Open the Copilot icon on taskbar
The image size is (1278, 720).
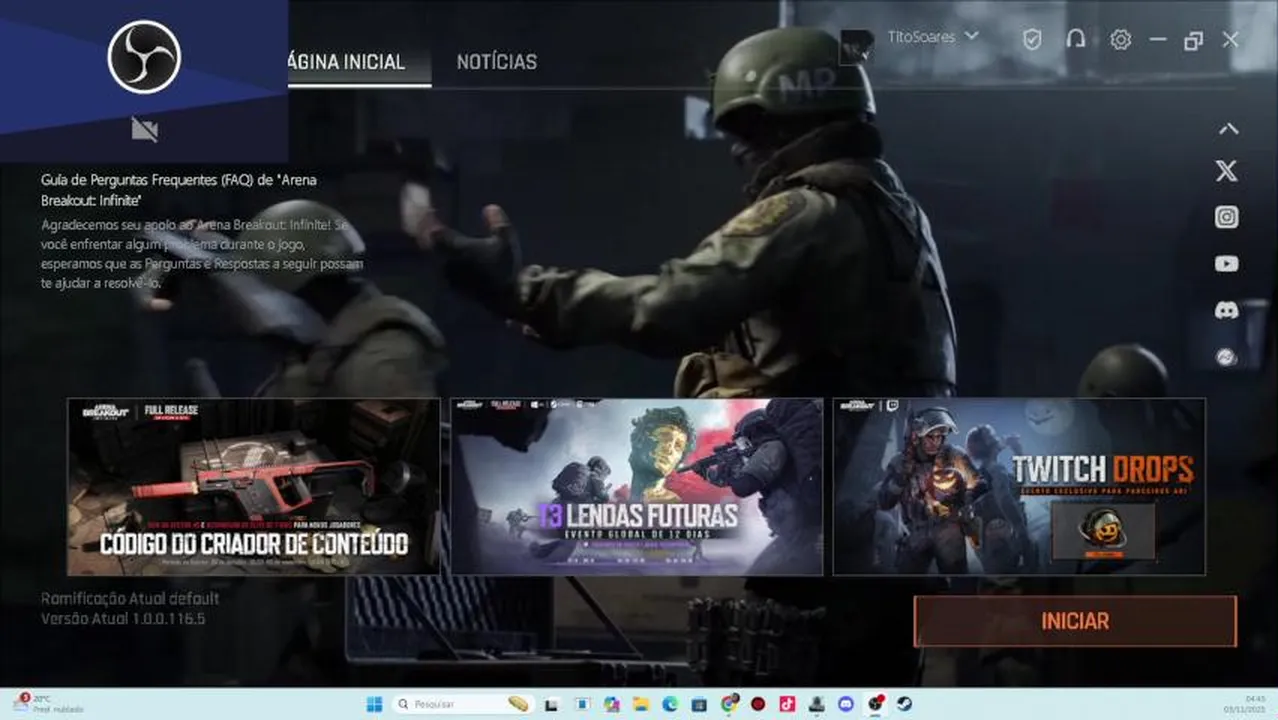click(x=612, y=704)
